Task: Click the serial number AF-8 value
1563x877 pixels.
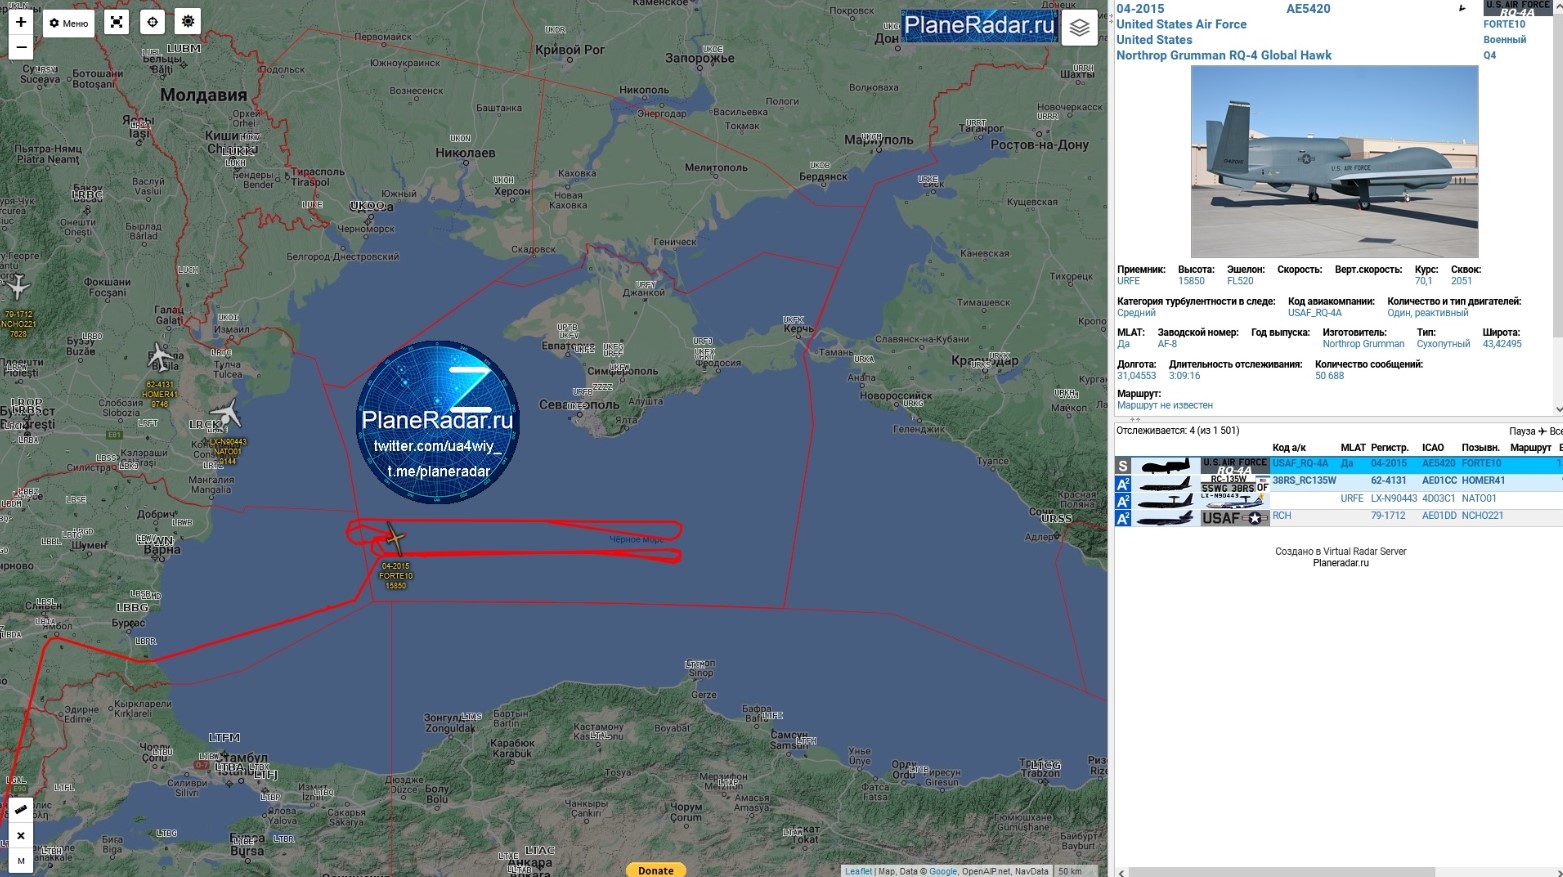Action: (x=1167, y=344)
